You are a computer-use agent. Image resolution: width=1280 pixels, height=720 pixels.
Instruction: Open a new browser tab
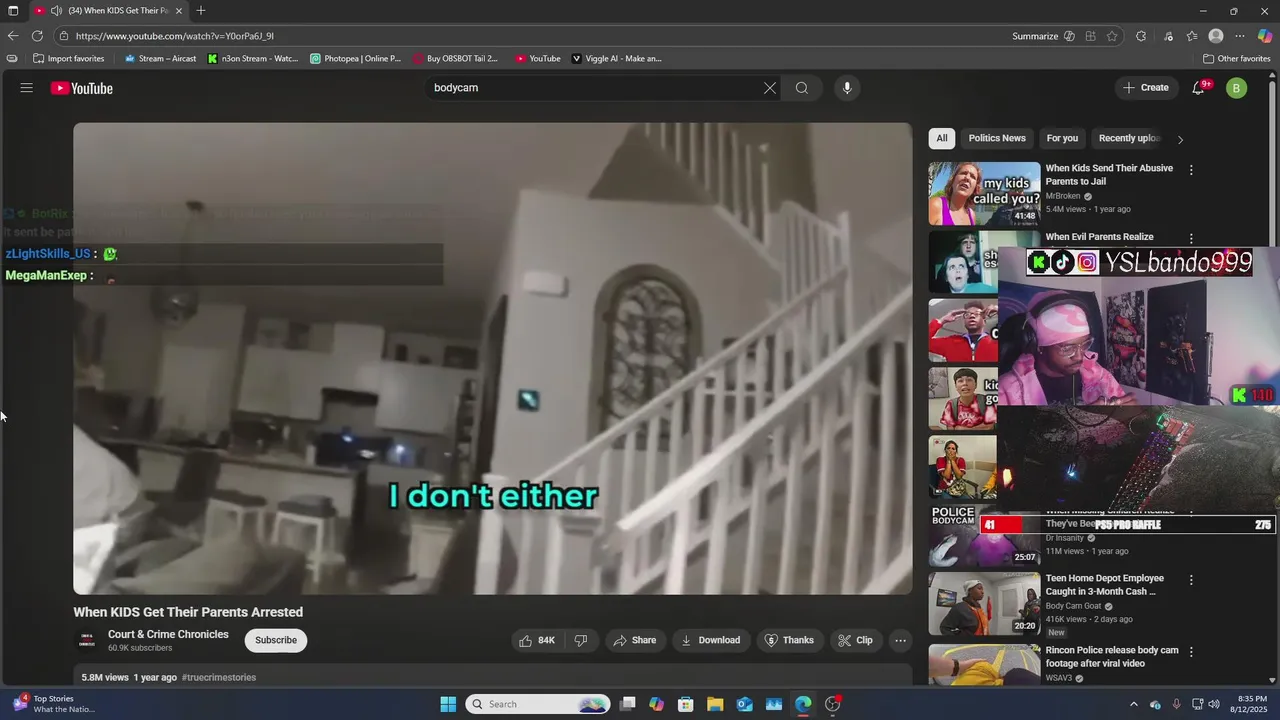pyautogui.click(x=201, y=11)
